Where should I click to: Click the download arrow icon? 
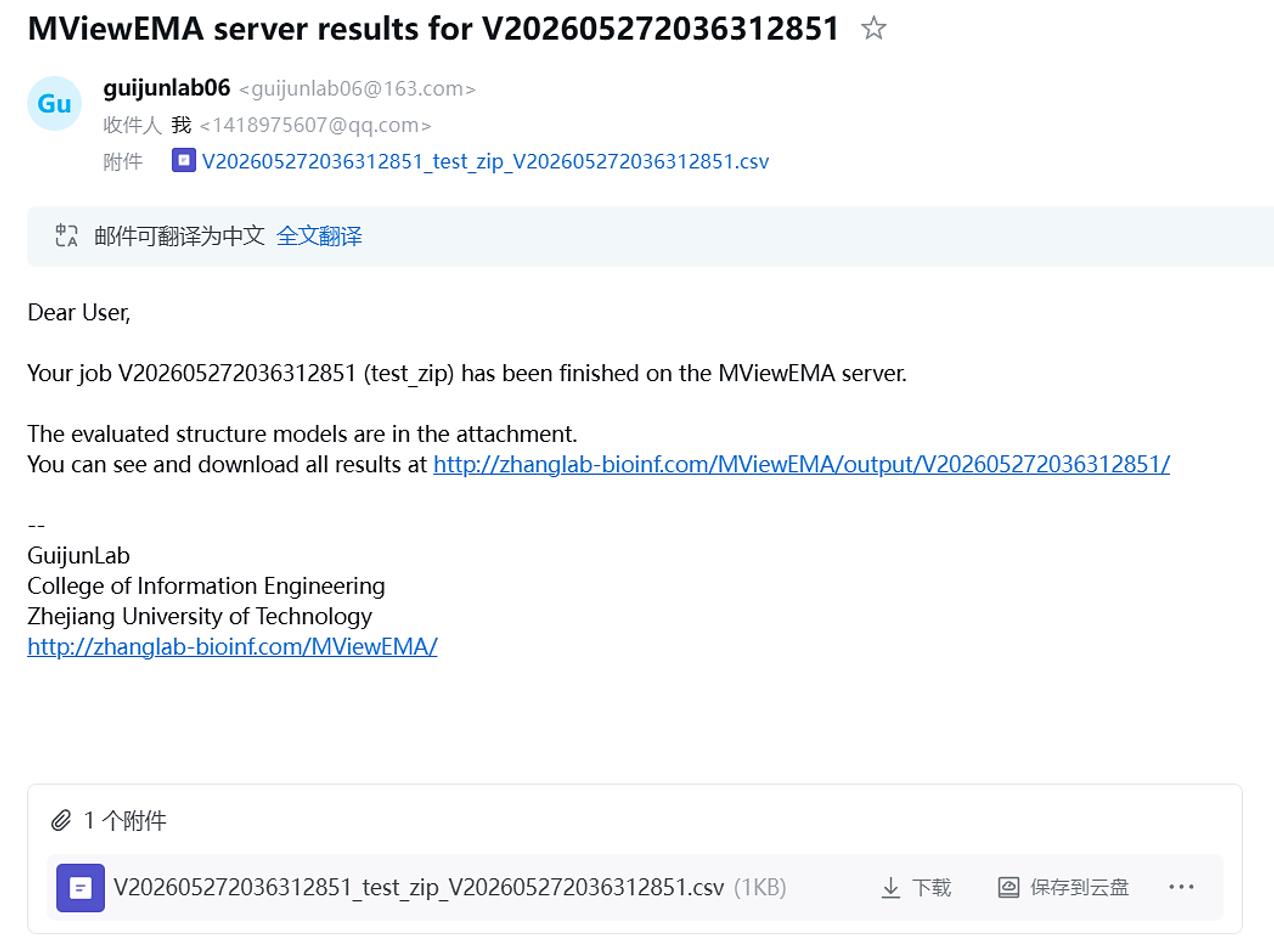(890, 887)
